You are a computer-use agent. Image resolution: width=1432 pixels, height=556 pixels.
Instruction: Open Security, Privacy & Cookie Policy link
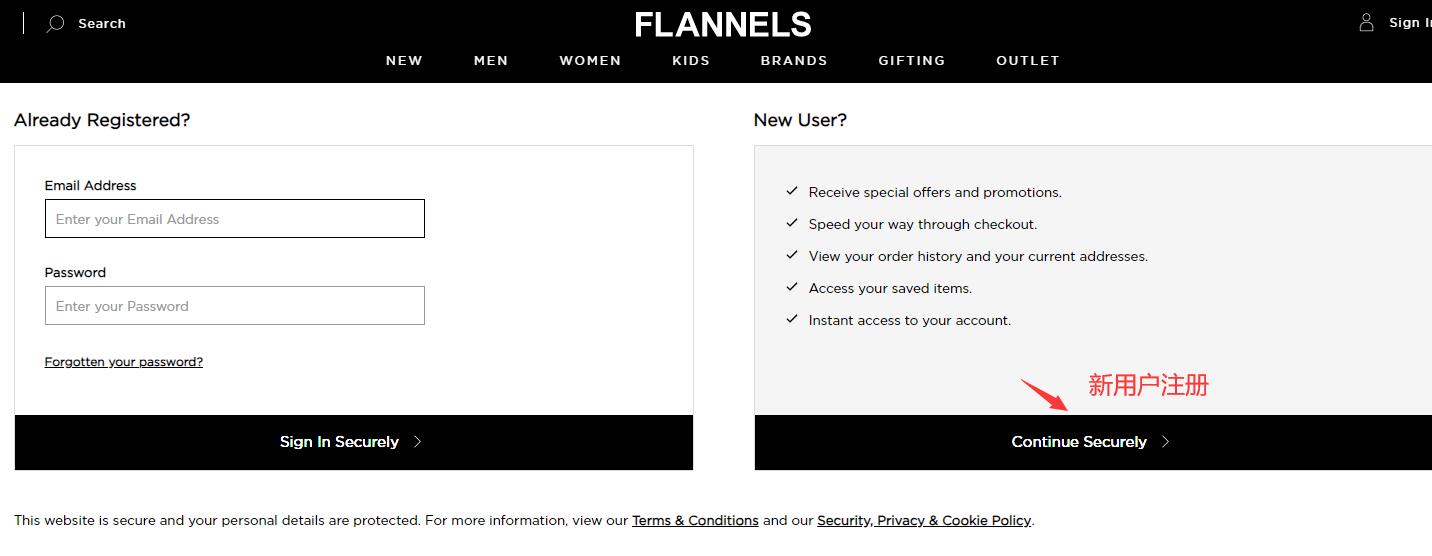click(924, 521)
